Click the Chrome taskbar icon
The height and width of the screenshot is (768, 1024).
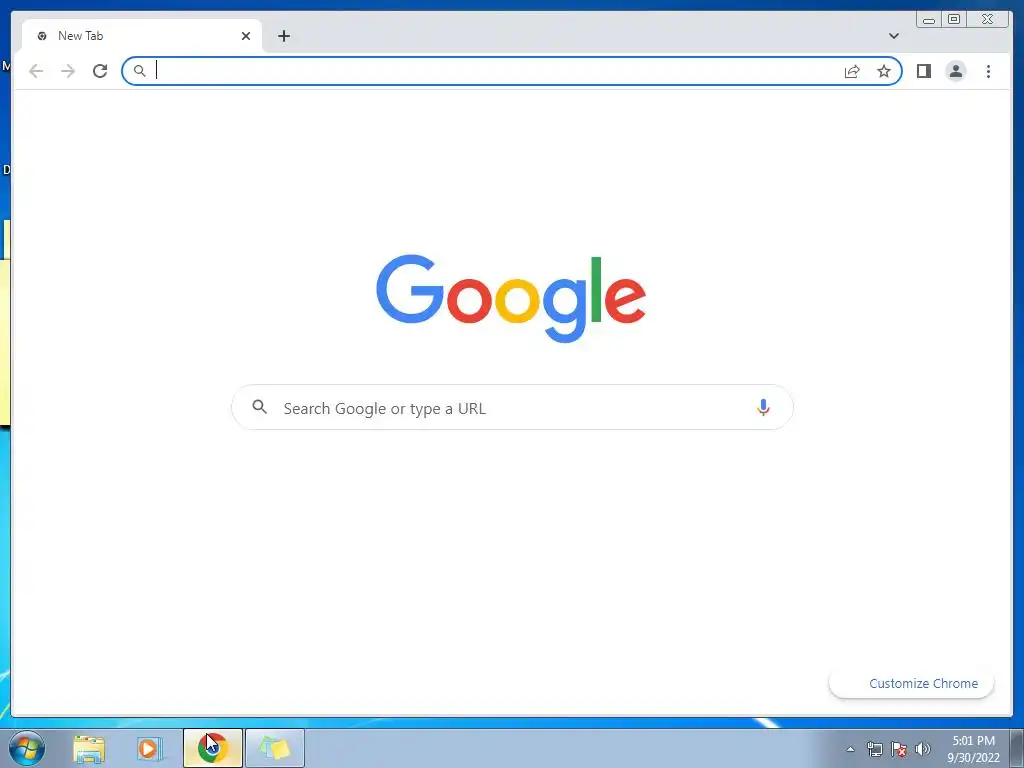coord(212,748)
